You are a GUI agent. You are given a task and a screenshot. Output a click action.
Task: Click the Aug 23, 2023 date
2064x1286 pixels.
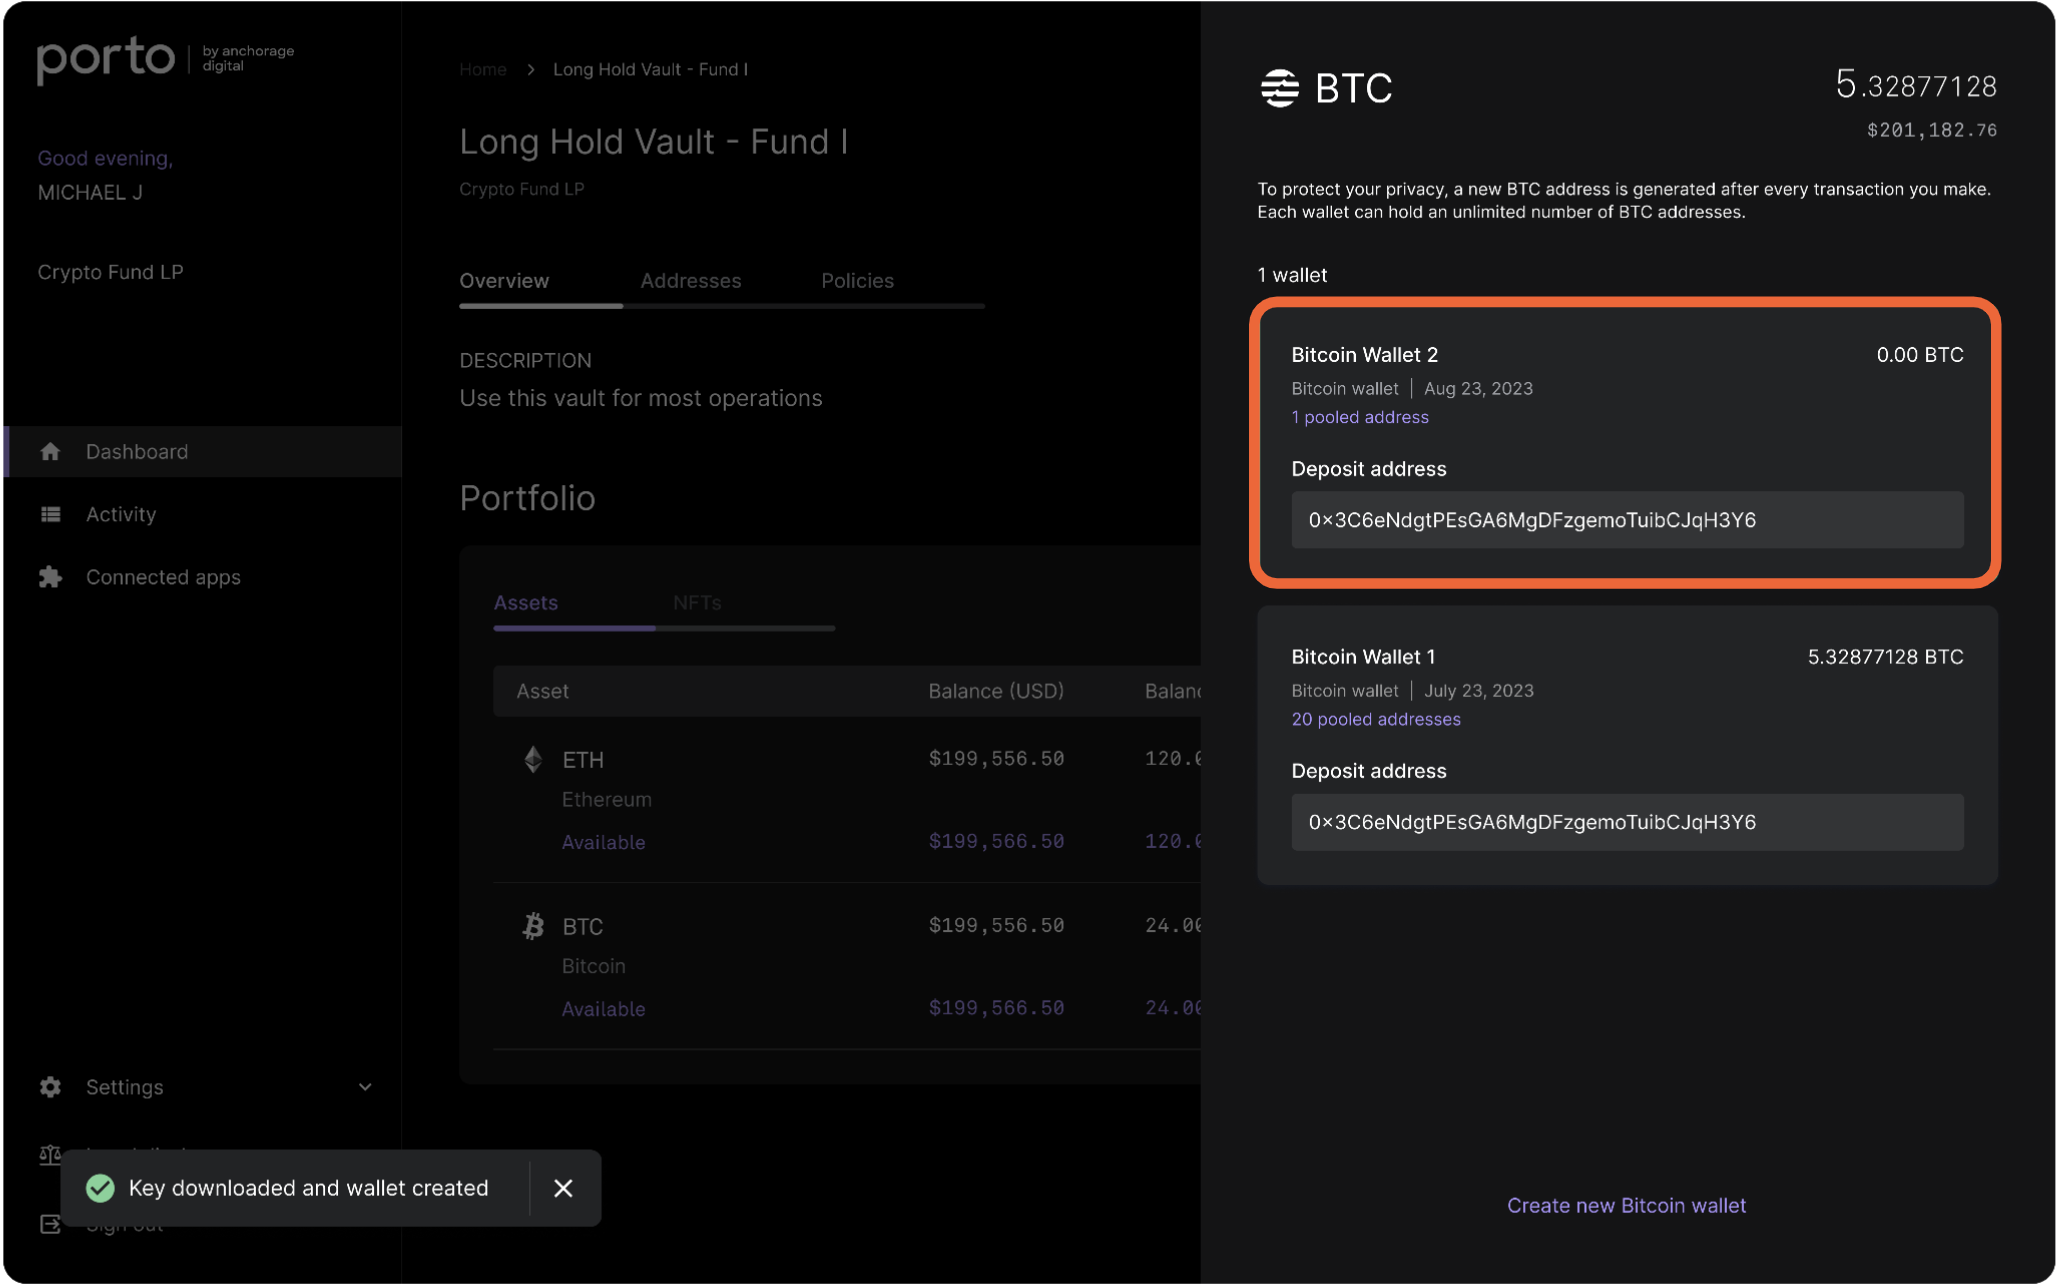(x=1478, y=389)
